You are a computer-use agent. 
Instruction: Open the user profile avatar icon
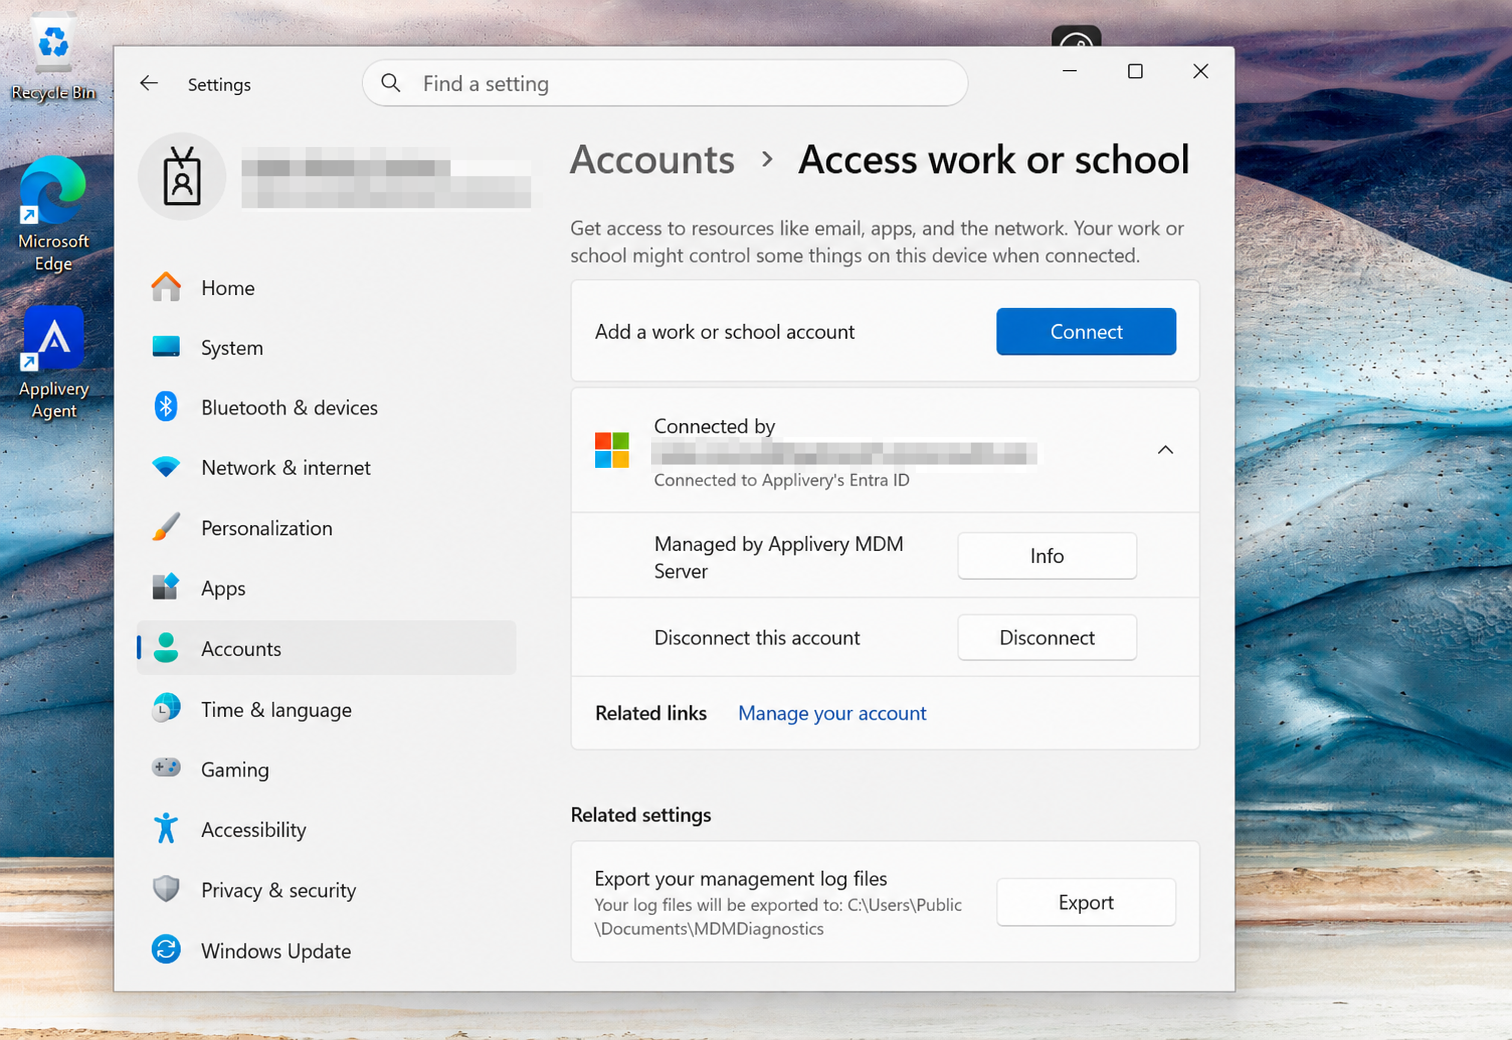pos(182,177)
